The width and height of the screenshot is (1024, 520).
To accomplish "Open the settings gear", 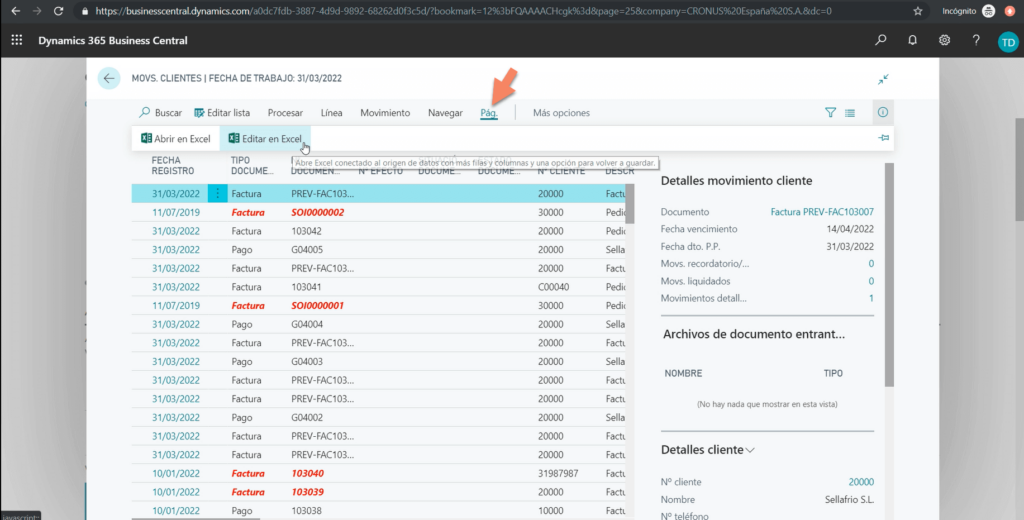I will point(944,41).
